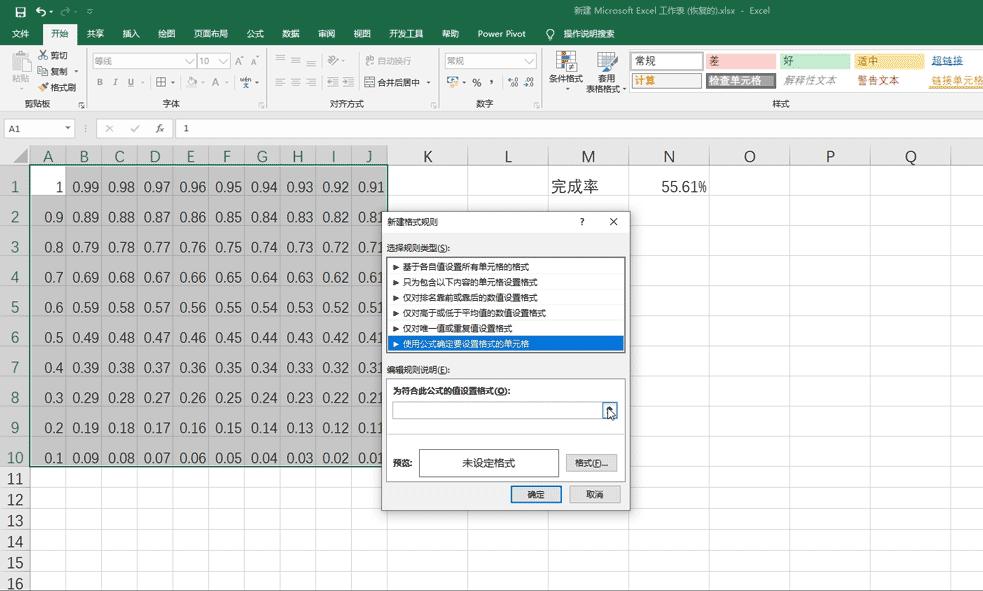Image resolution: width=983 pixels, height=591 pixels.
Task: Click the italic formatting icon
Action: pos(116,82)
